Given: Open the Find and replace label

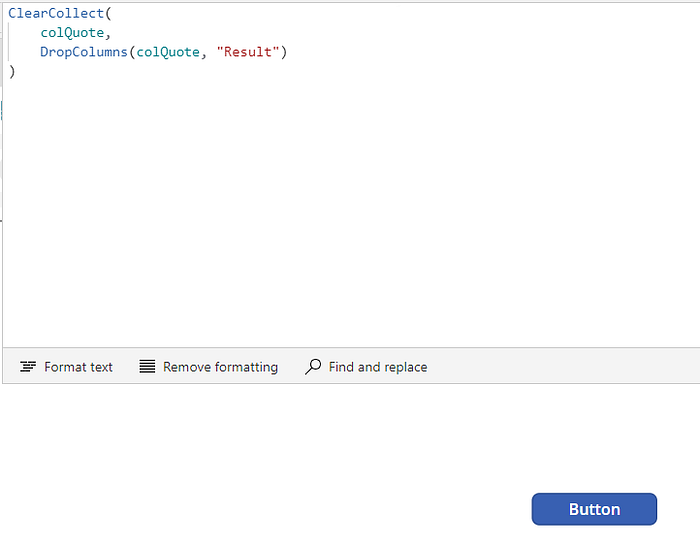Looking at the screenshot, I should click(378, 367).
